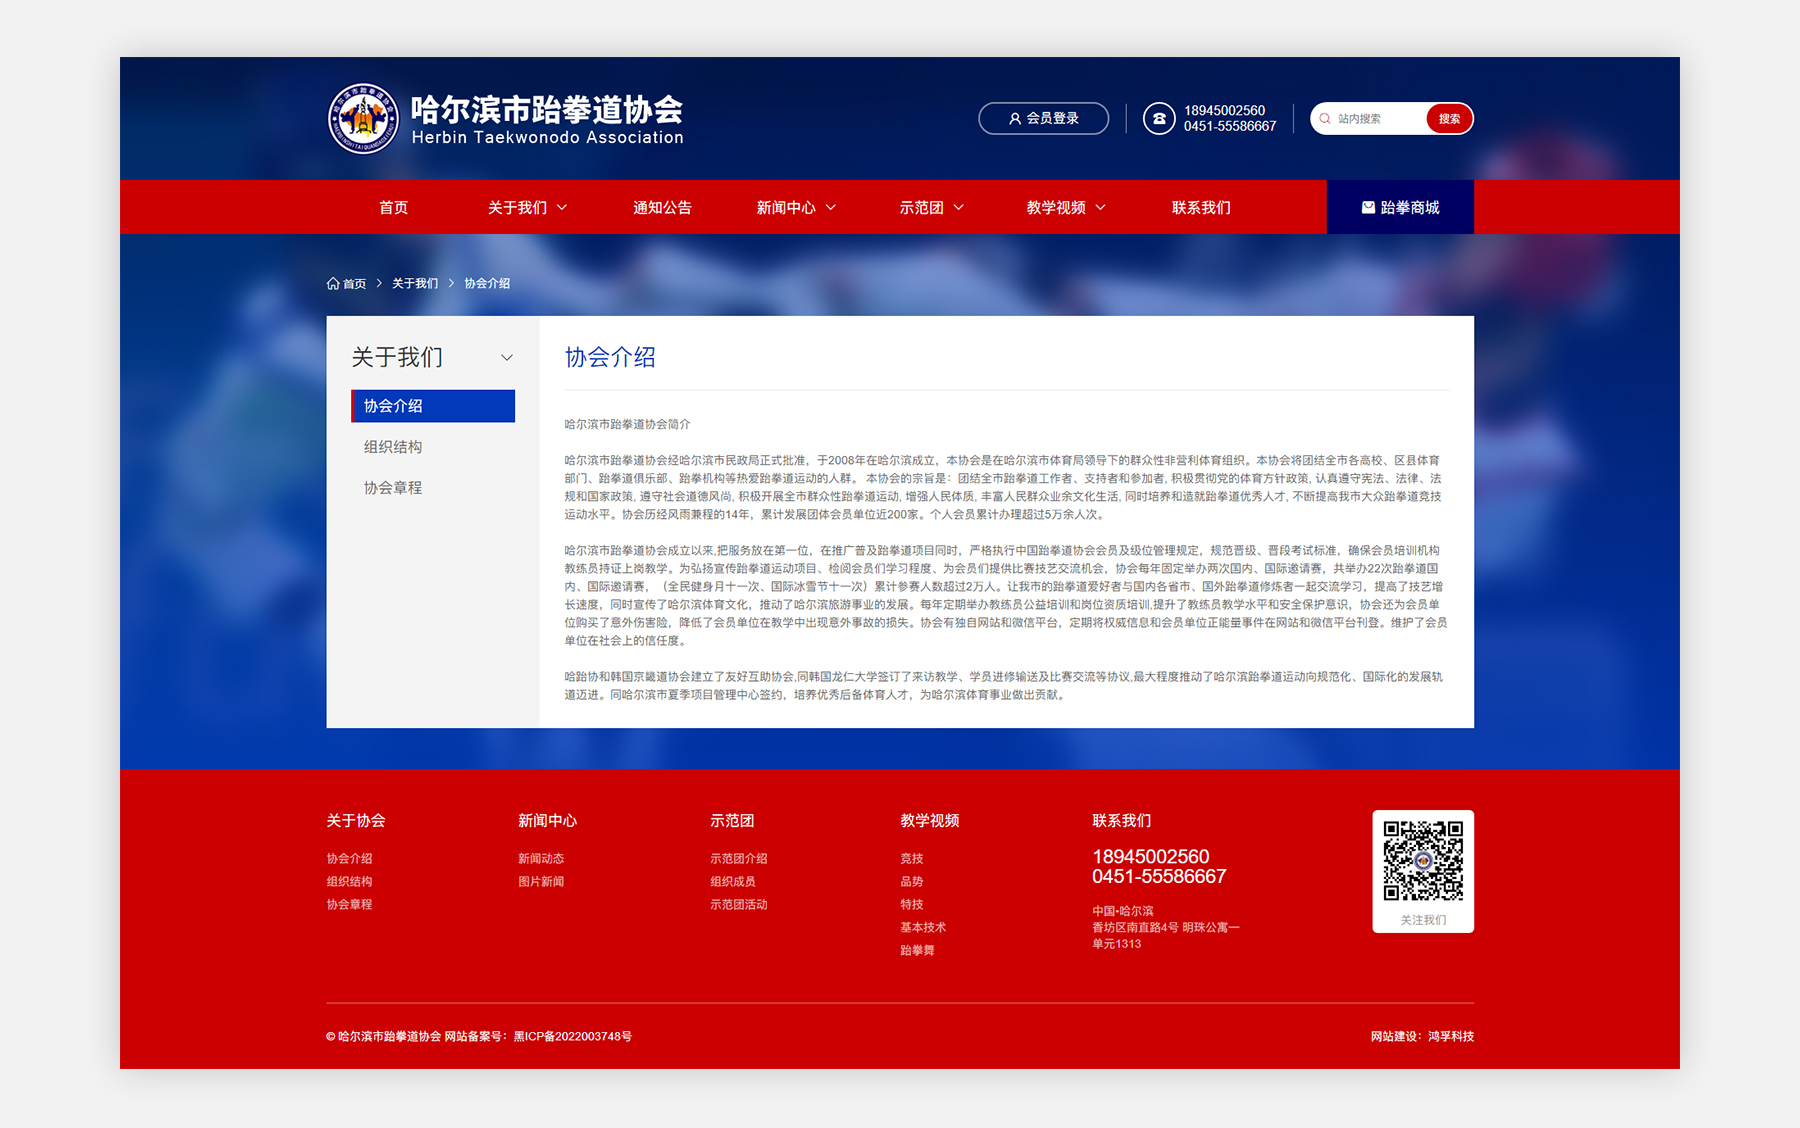Open 联系我们 in the navigation bar
1800x1128 pixels.
pos(1201,207)
